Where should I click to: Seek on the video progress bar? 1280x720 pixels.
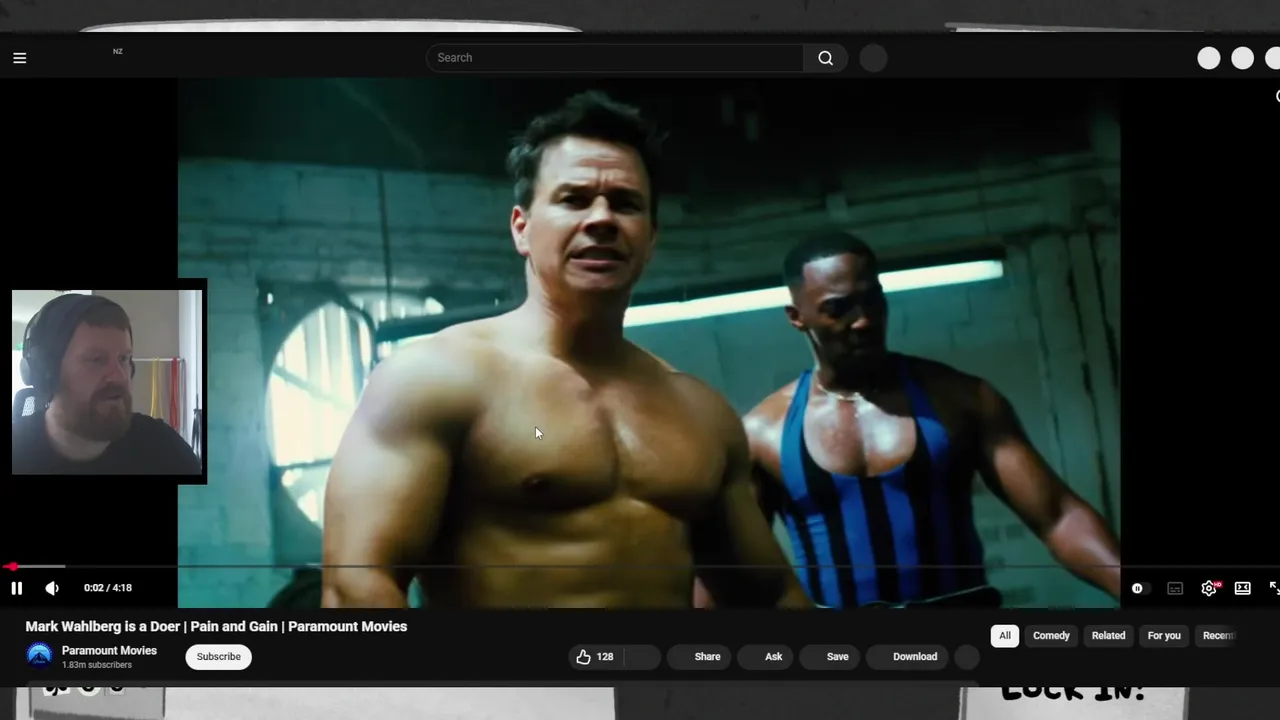point(640,567)
